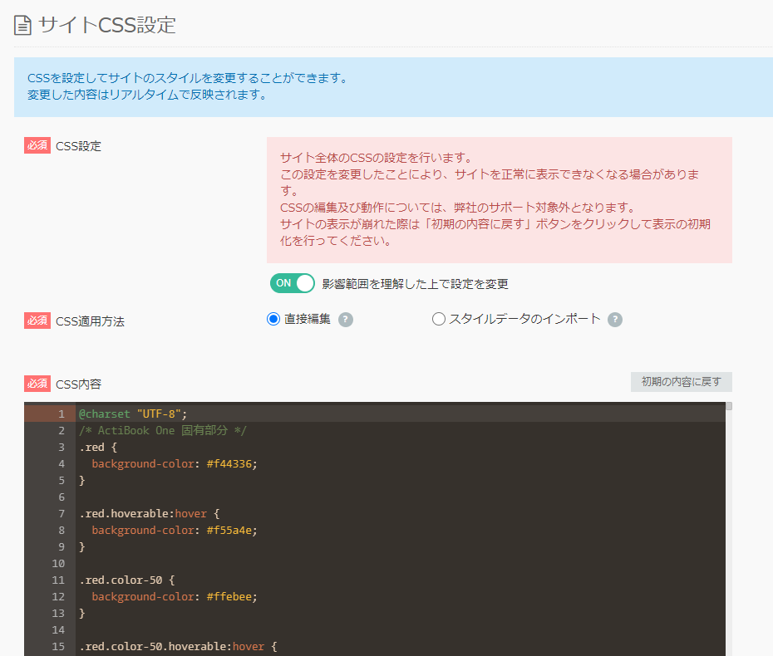Click line number 1 in the gutter
Screen dimensions: 773x656
coord(61,414)
